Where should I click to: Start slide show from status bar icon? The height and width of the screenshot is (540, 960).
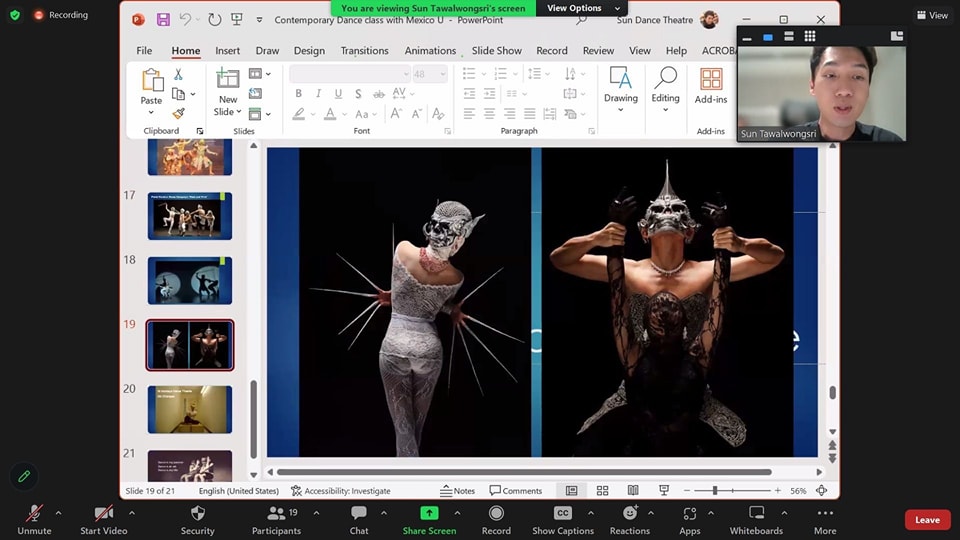tap(664, 491)
